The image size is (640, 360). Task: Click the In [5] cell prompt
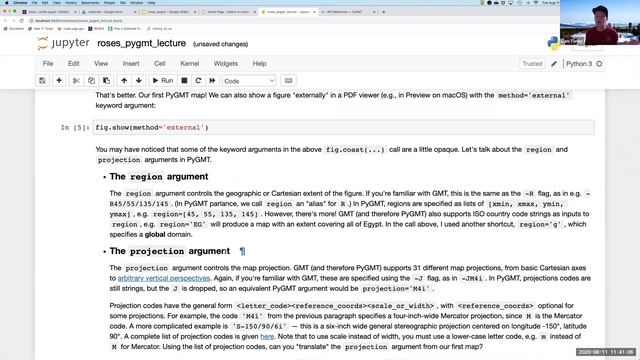75,128
